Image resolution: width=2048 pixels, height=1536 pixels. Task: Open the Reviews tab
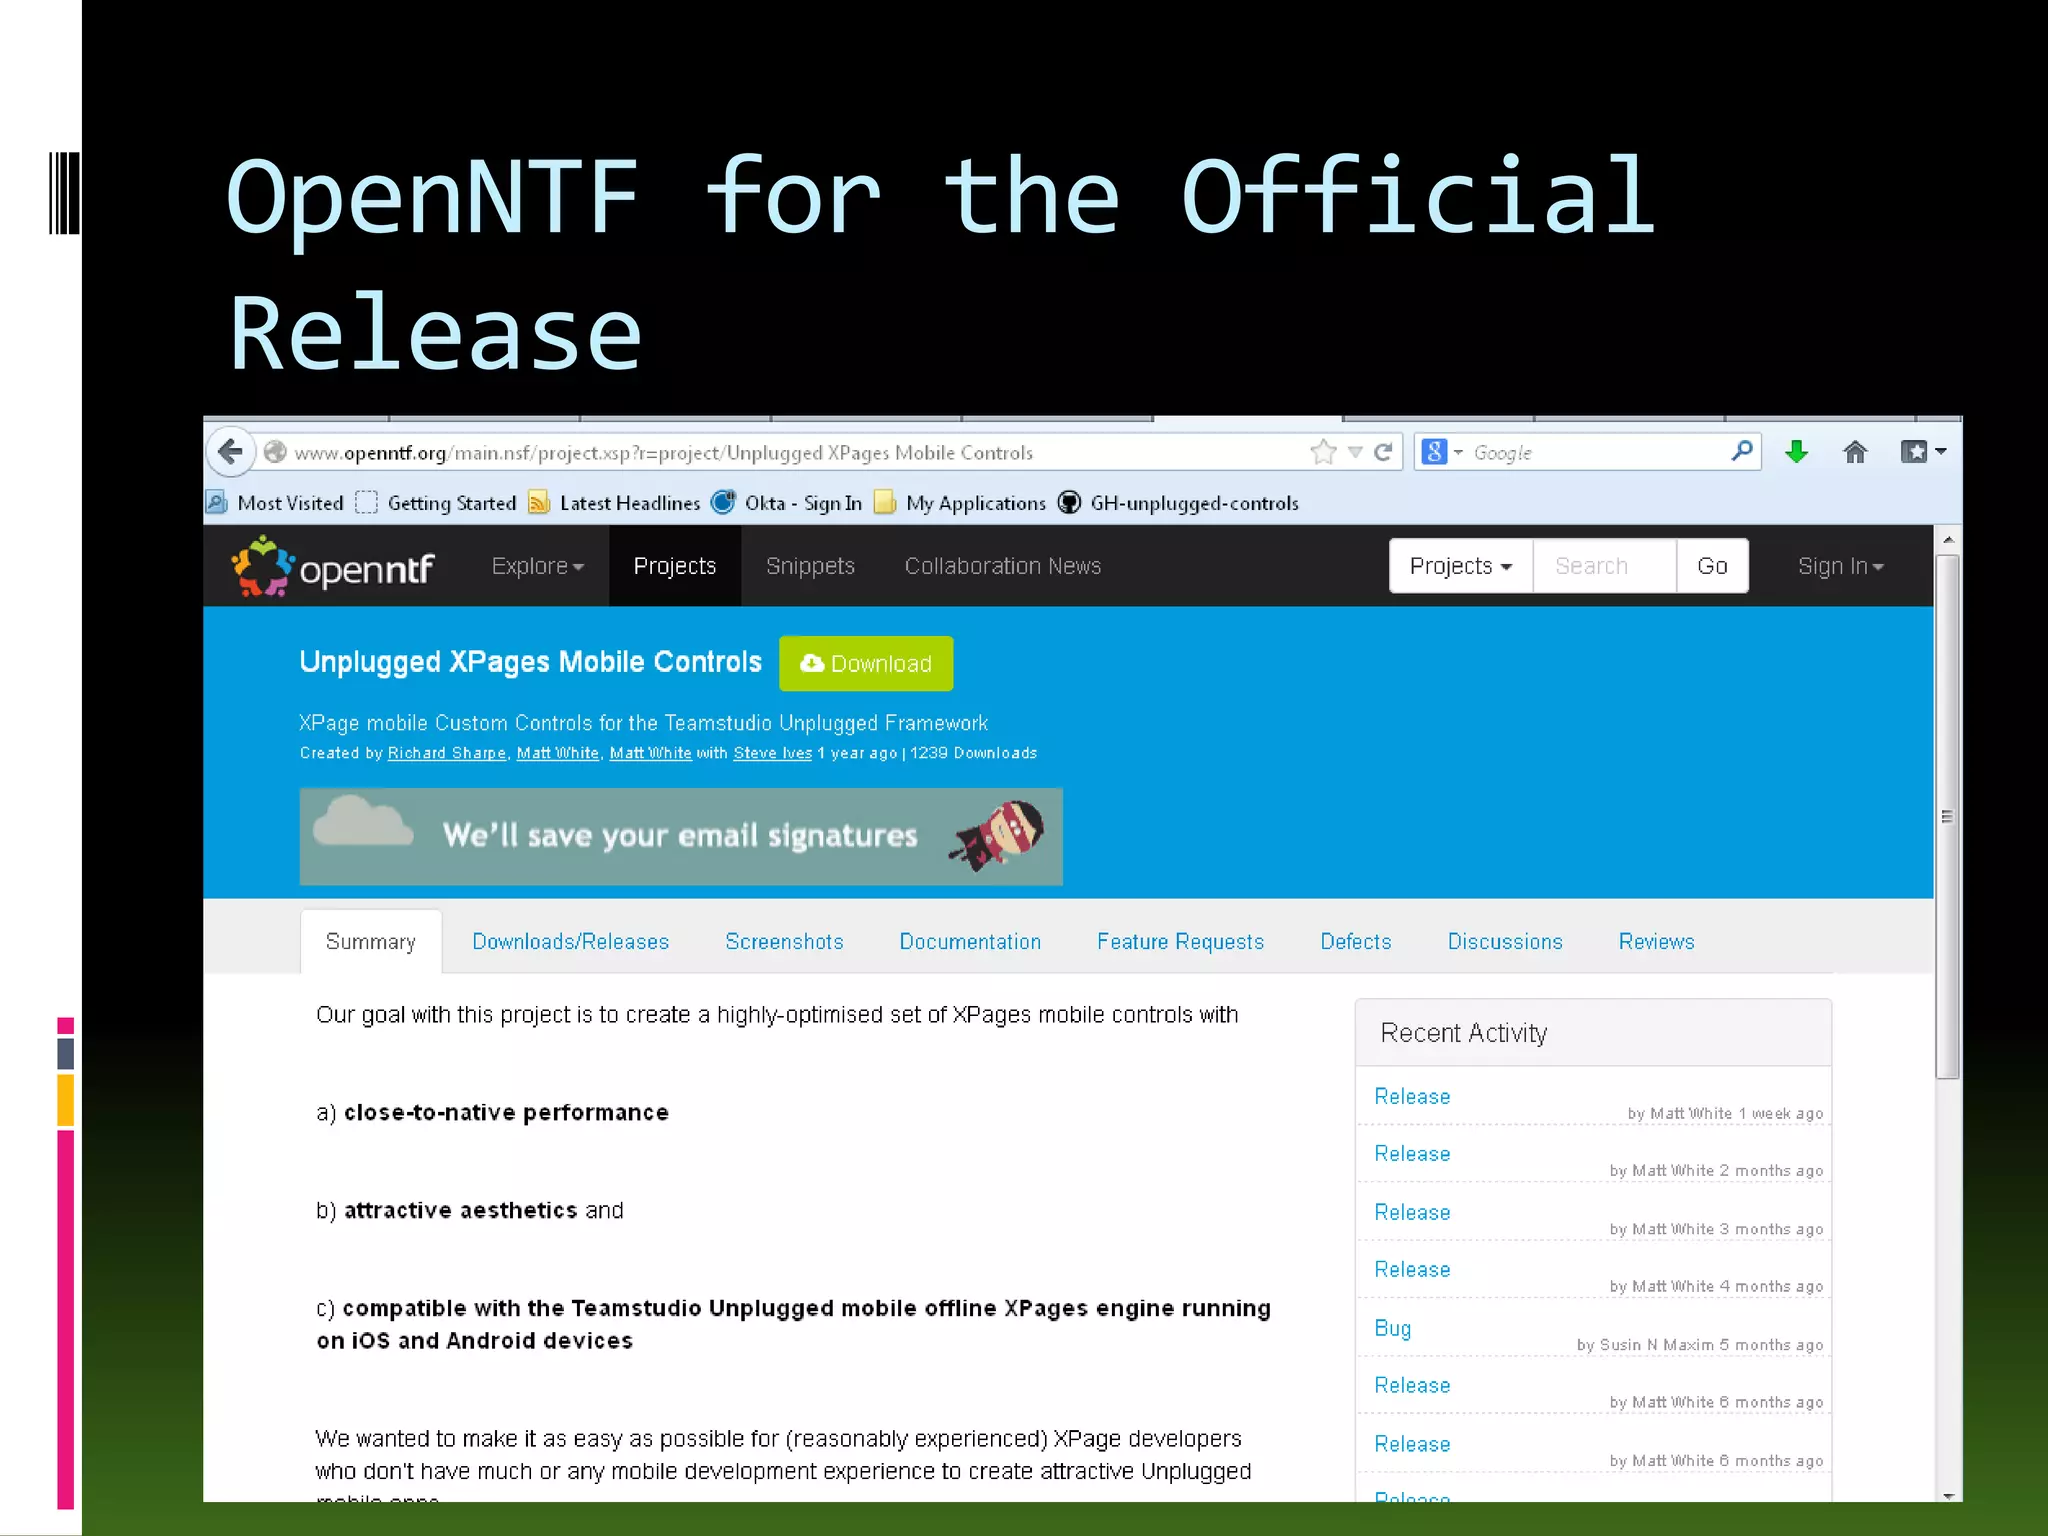1656,941
